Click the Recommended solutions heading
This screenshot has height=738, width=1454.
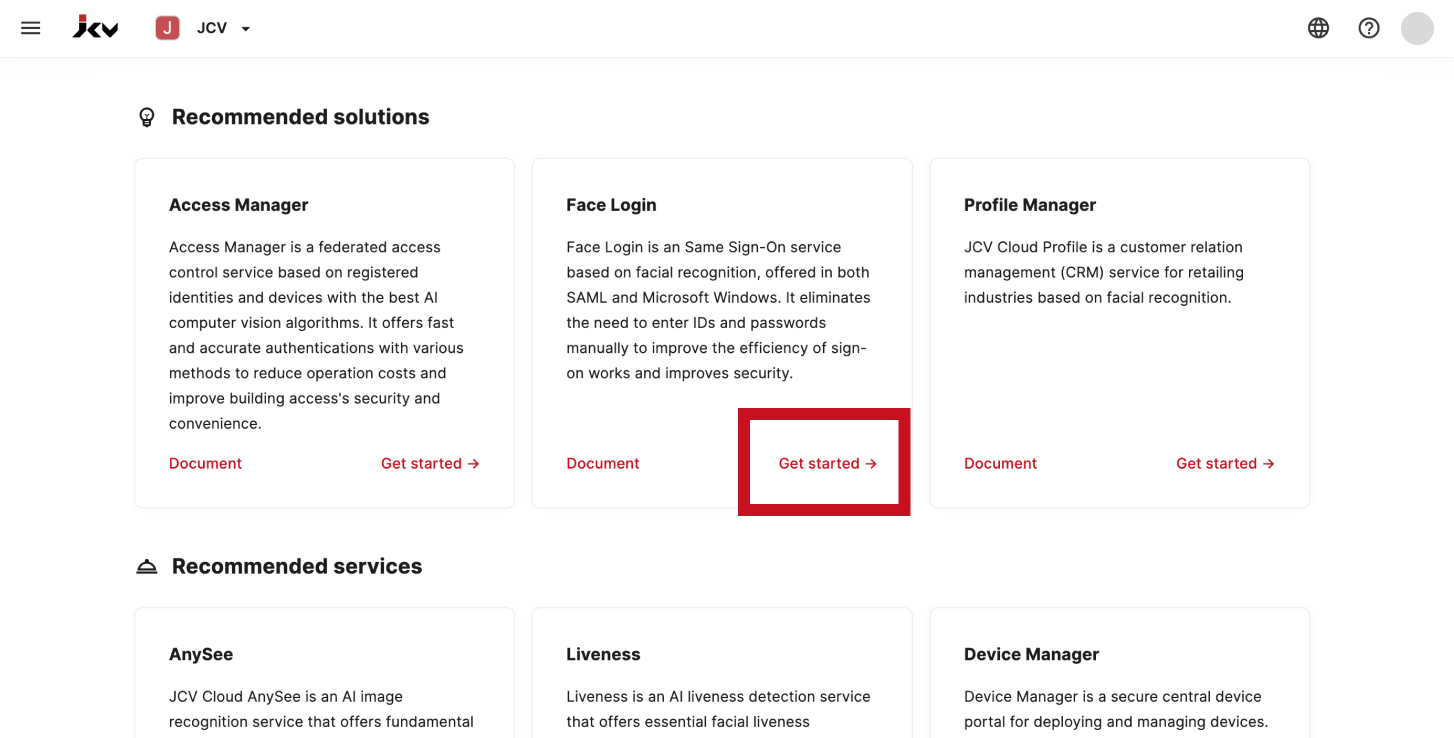click(x=300, y=117)
